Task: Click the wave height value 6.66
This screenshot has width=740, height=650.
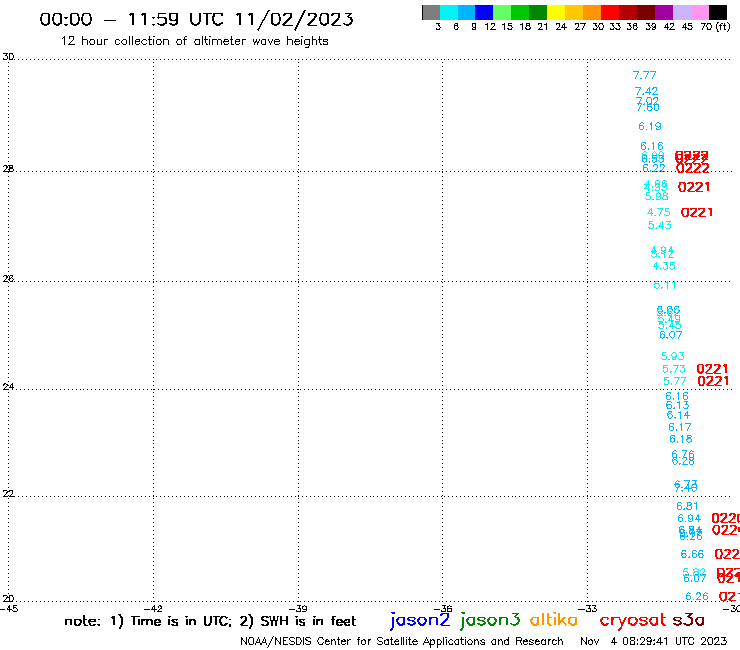Action: (692, 554)
